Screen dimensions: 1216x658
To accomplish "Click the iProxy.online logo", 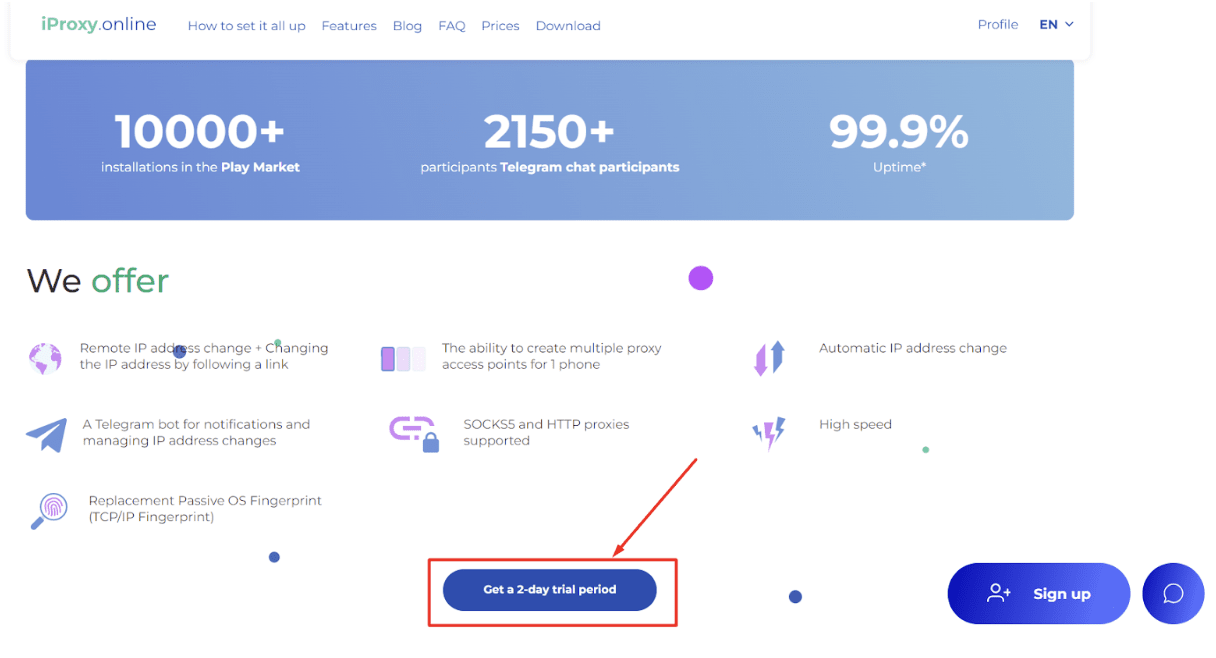I will coord(99,25).
